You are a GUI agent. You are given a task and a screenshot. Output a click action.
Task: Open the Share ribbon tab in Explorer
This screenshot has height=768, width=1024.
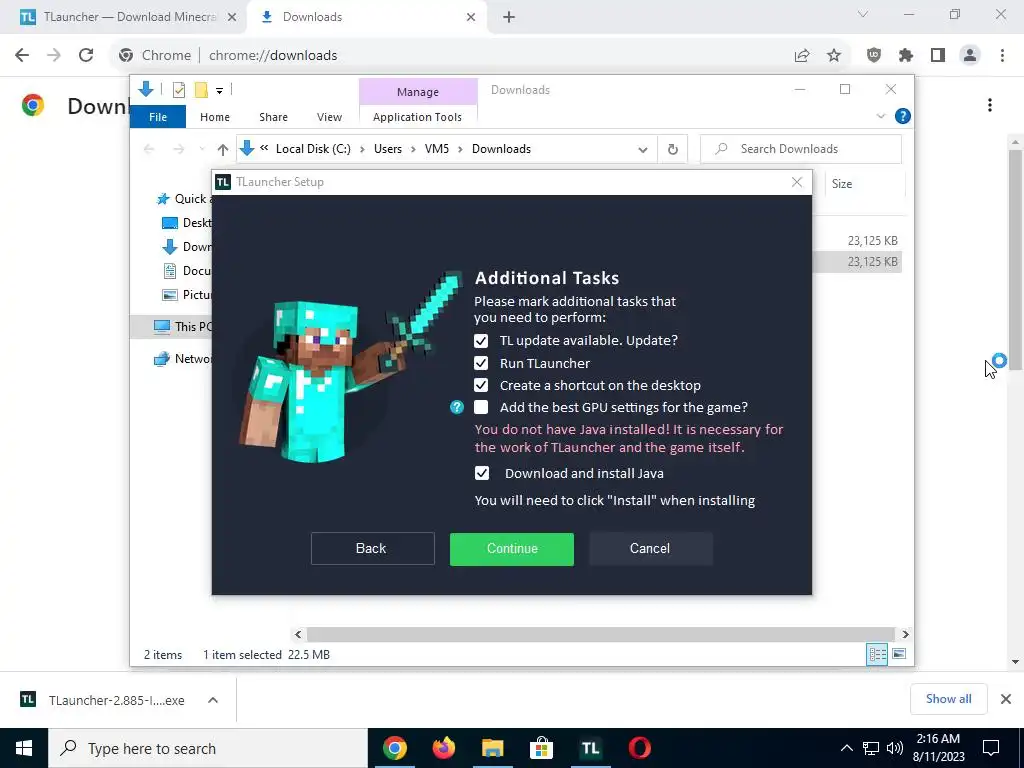coord(273,117)
